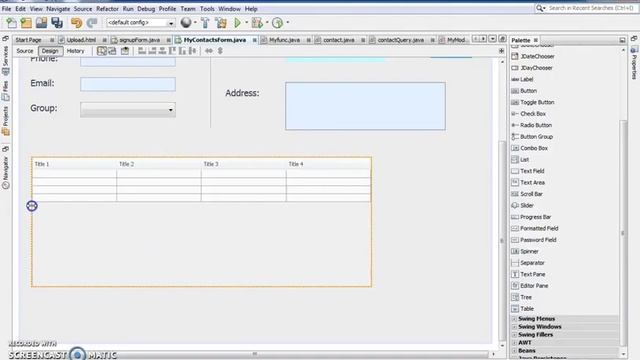Close the Palette panel tab
This screenshot has width=640, height=360.
[x=536, y=40]
